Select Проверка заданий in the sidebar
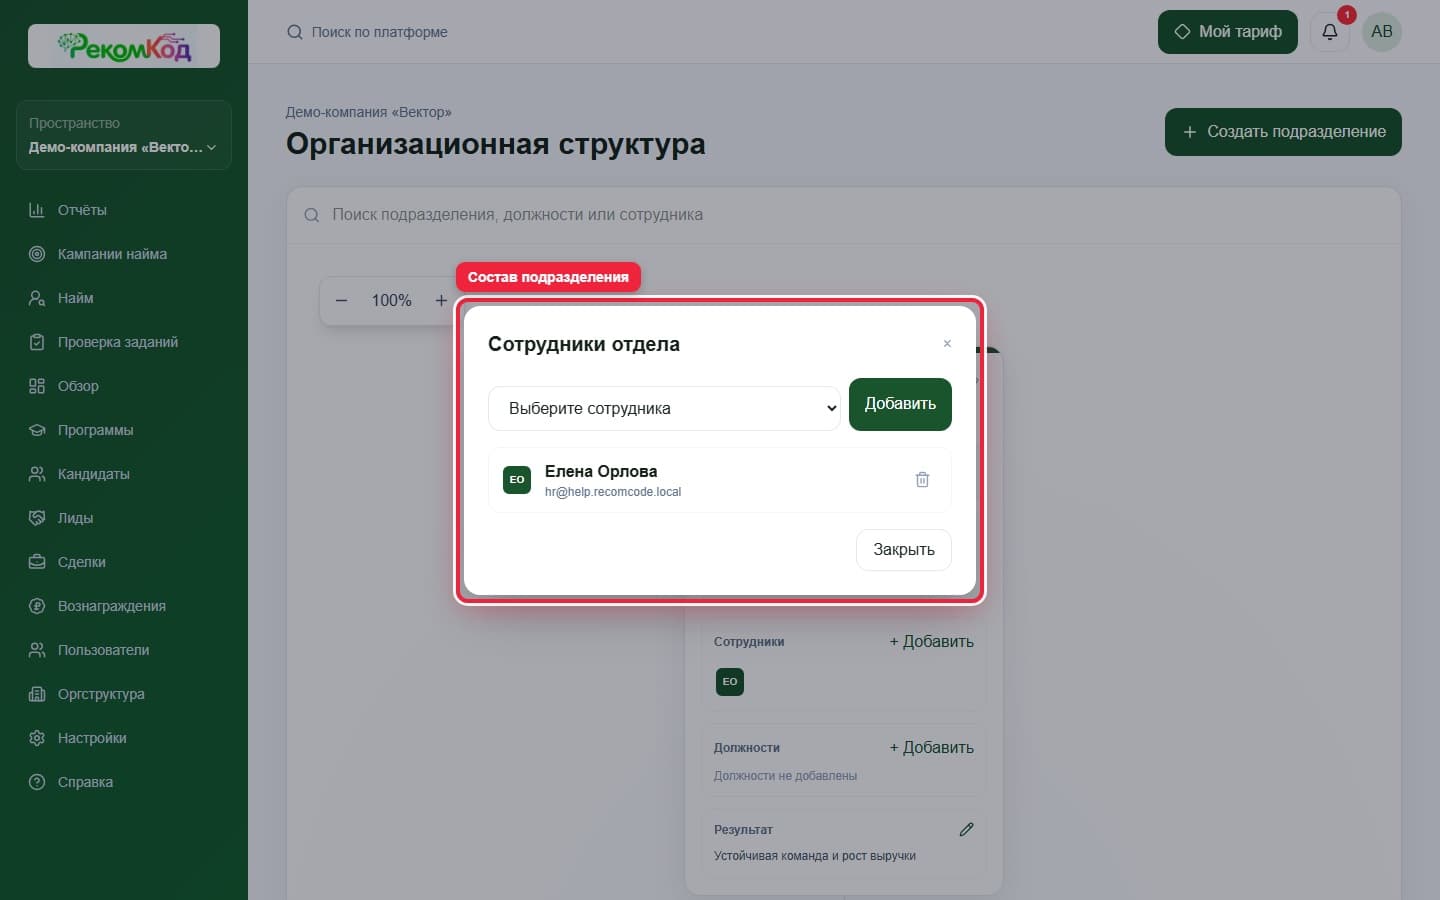Screen dimensions: 1440x900 point(124,342)
